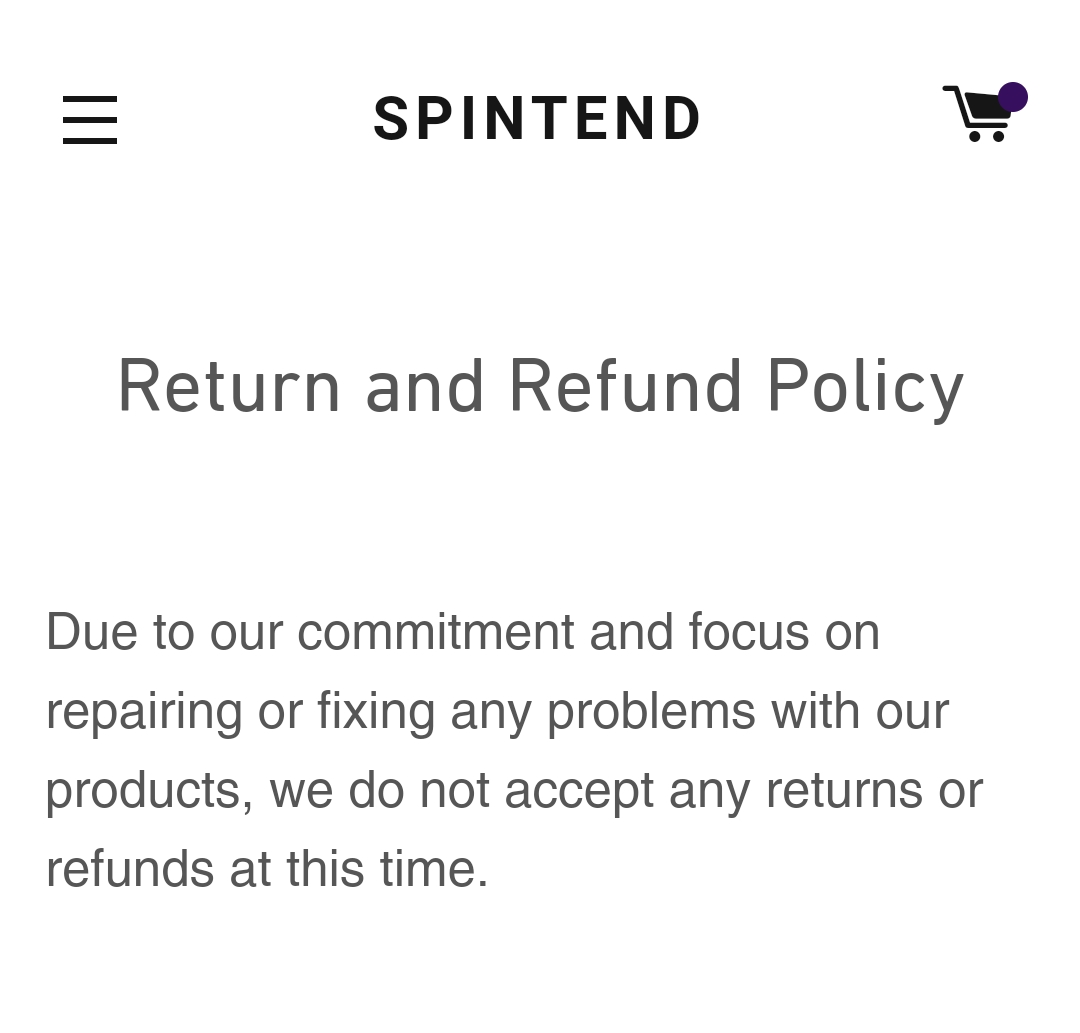Screen dimensions: 1080x1033
Task: Open the hamburger navigation menu
Action: [x=90, y=120]
